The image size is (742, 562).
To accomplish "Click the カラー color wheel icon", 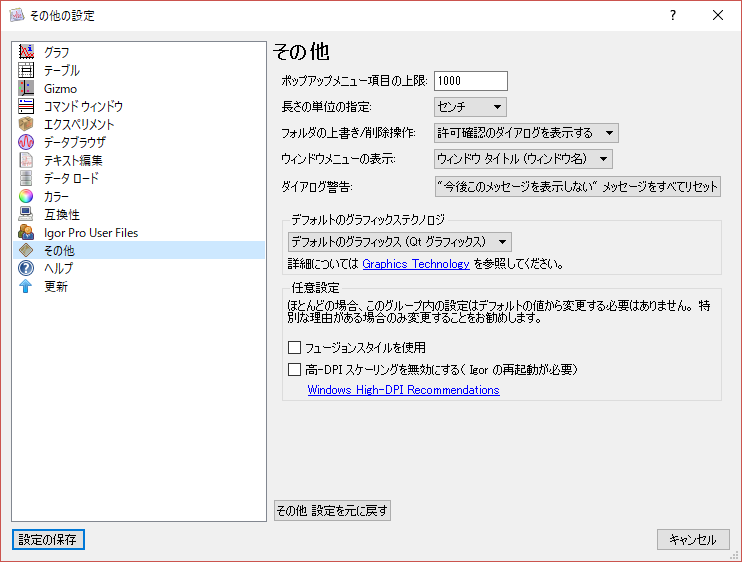I will (26, 196).
